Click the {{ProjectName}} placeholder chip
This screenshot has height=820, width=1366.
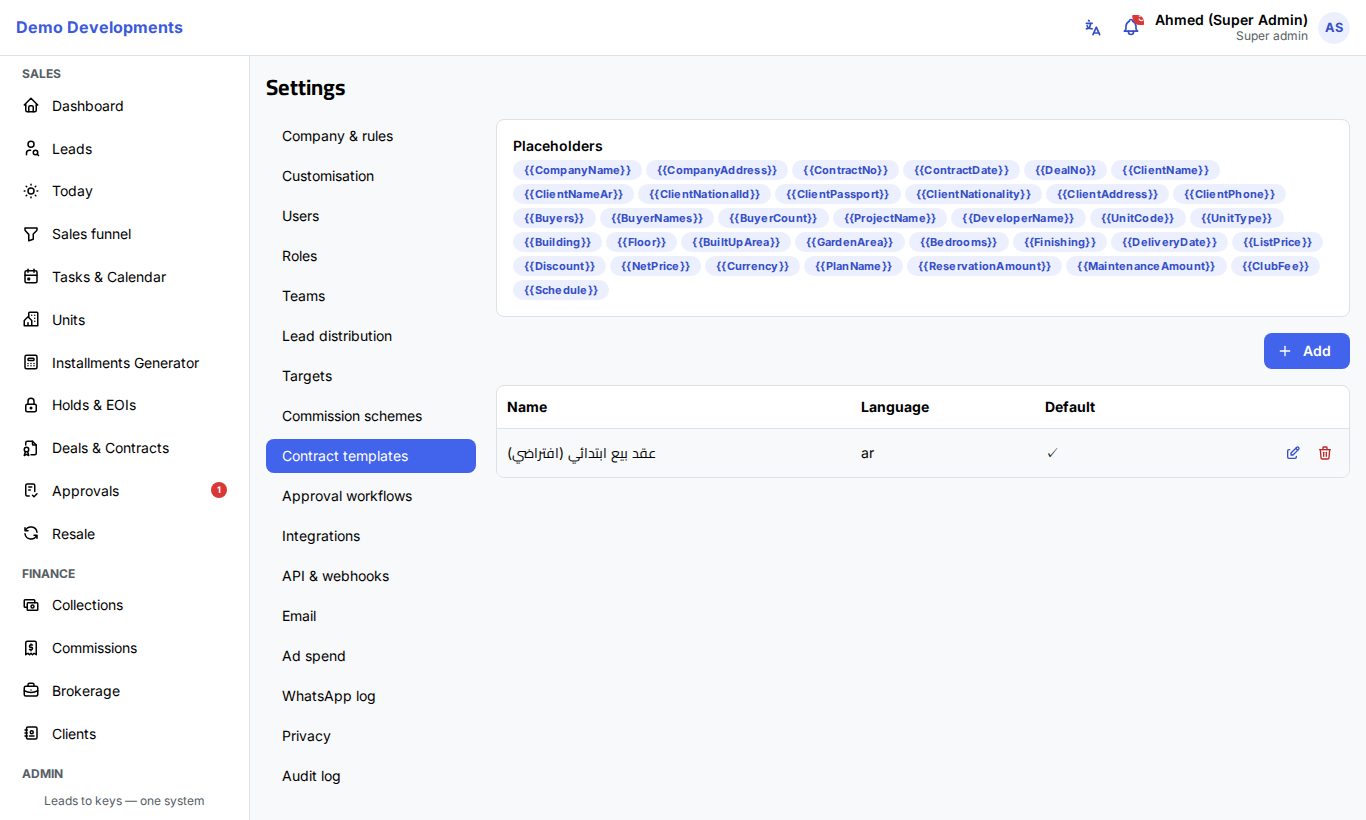(890, 218)
